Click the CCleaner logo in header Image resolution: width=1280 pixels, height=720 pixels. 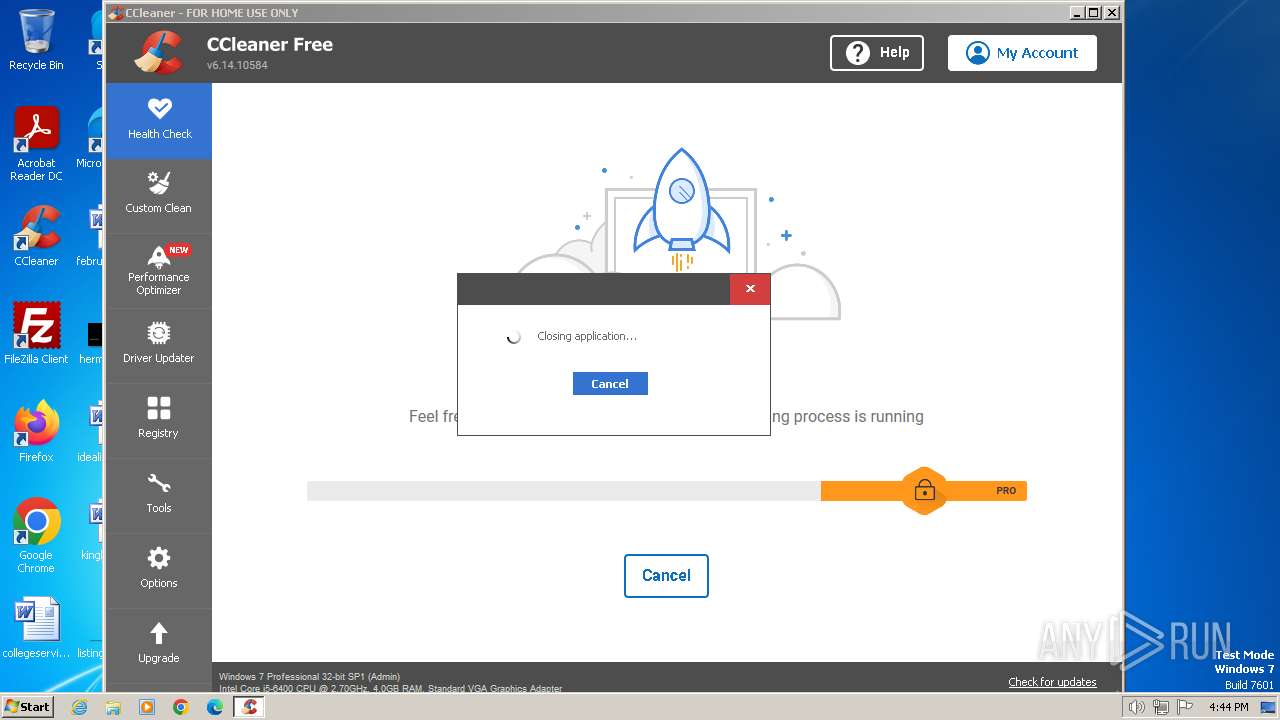(x=159, y=53)
